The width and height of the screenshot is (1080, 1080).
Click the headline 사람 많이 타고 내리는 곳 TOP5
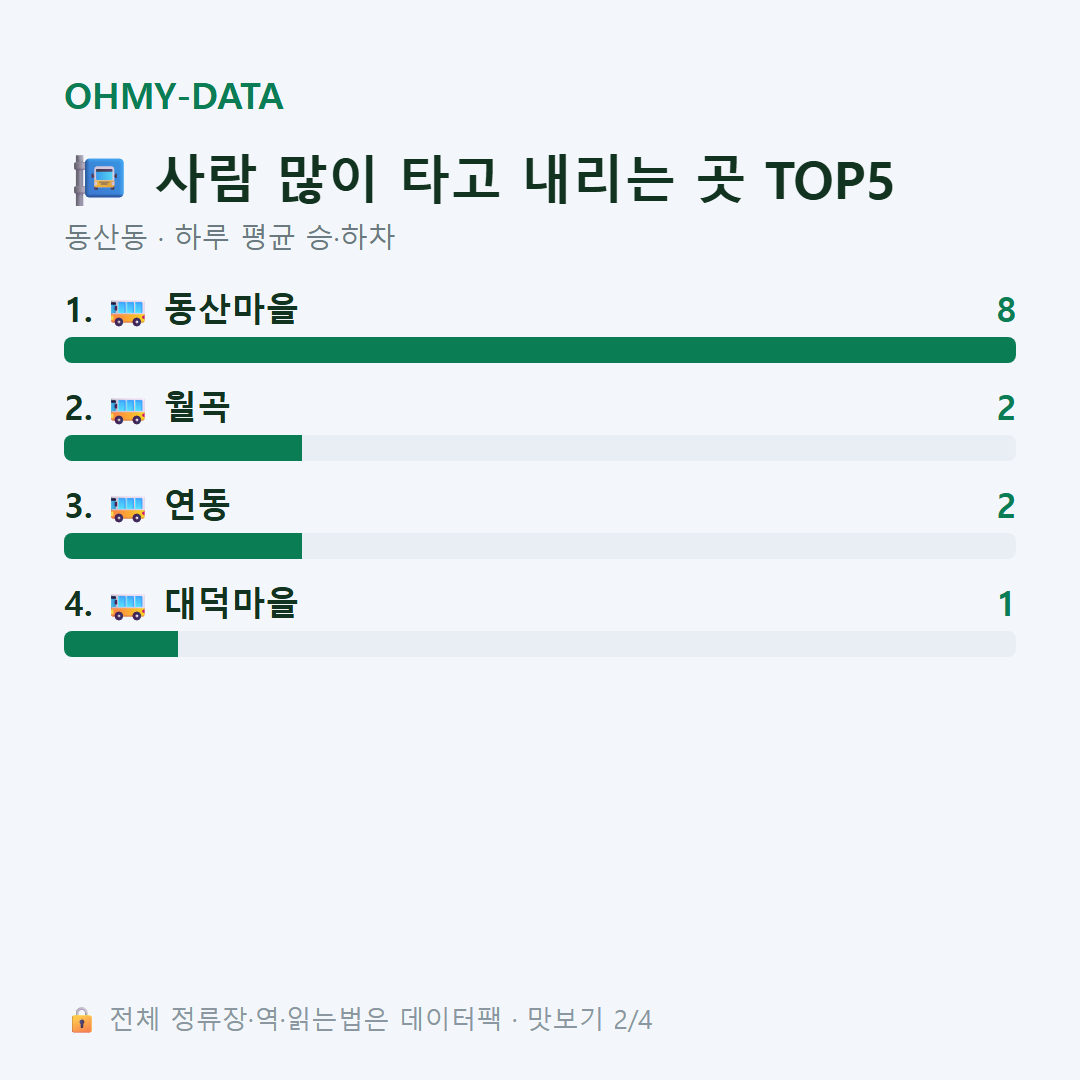pyautogui.click(x=525, y=180)
